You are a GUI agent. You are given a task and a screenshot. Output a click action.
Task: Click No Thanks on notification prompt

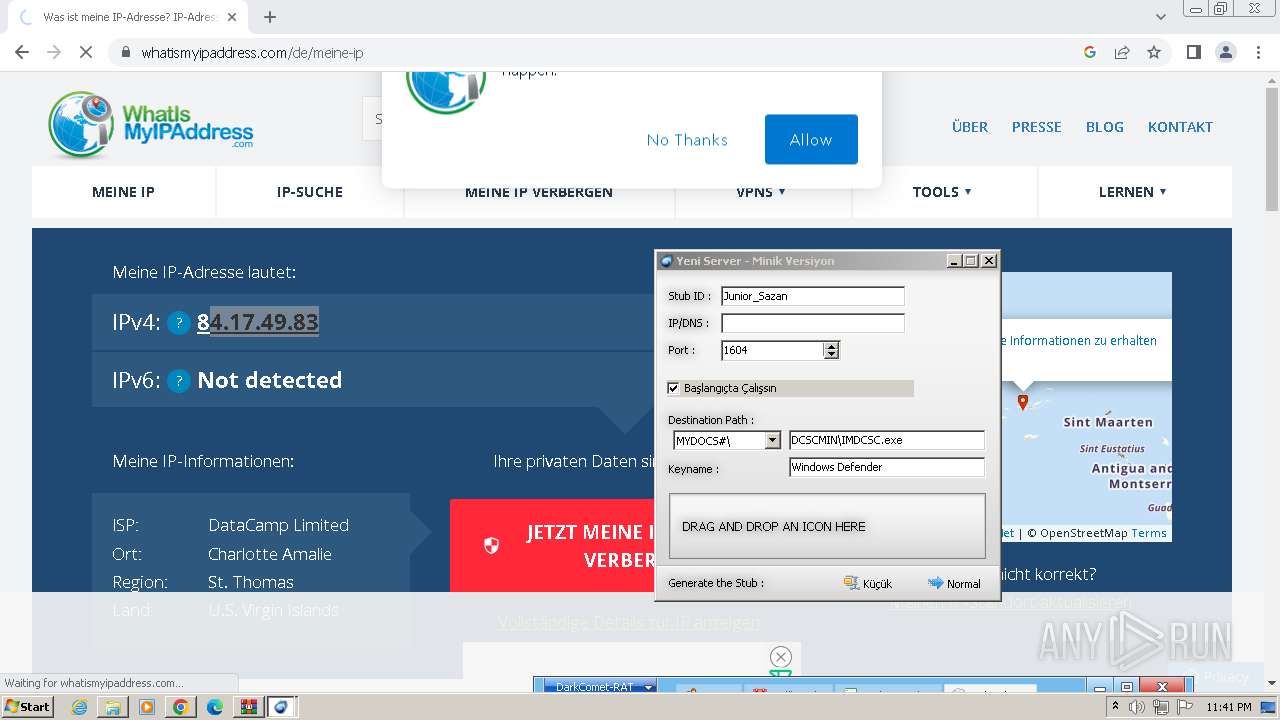pos(687,140)
